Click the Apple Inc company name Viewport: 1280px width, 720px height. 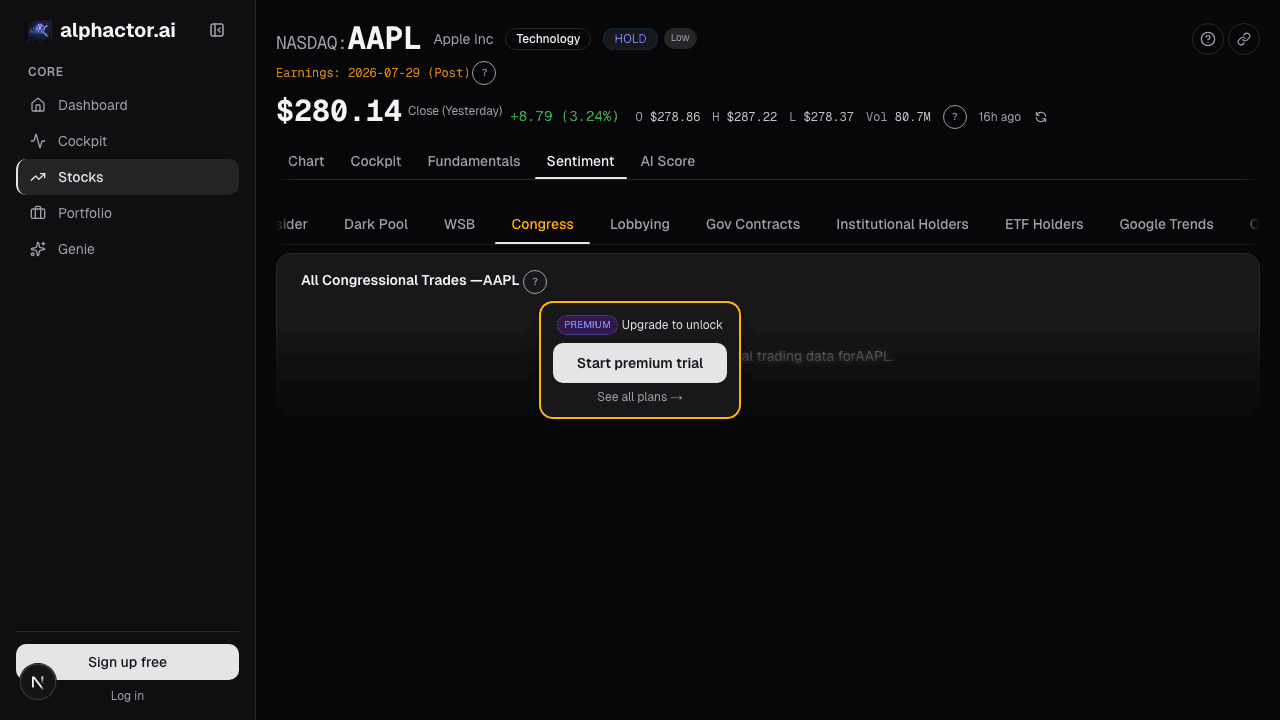(x=463, y=39)
